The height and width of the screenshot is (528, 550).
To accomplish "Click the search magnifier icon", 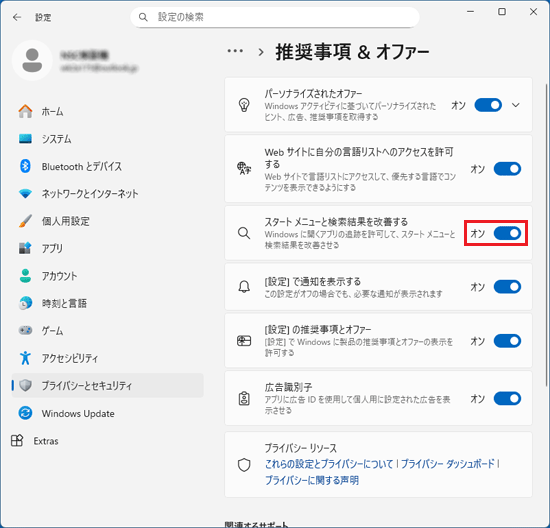I will click(x=143, y=17).
